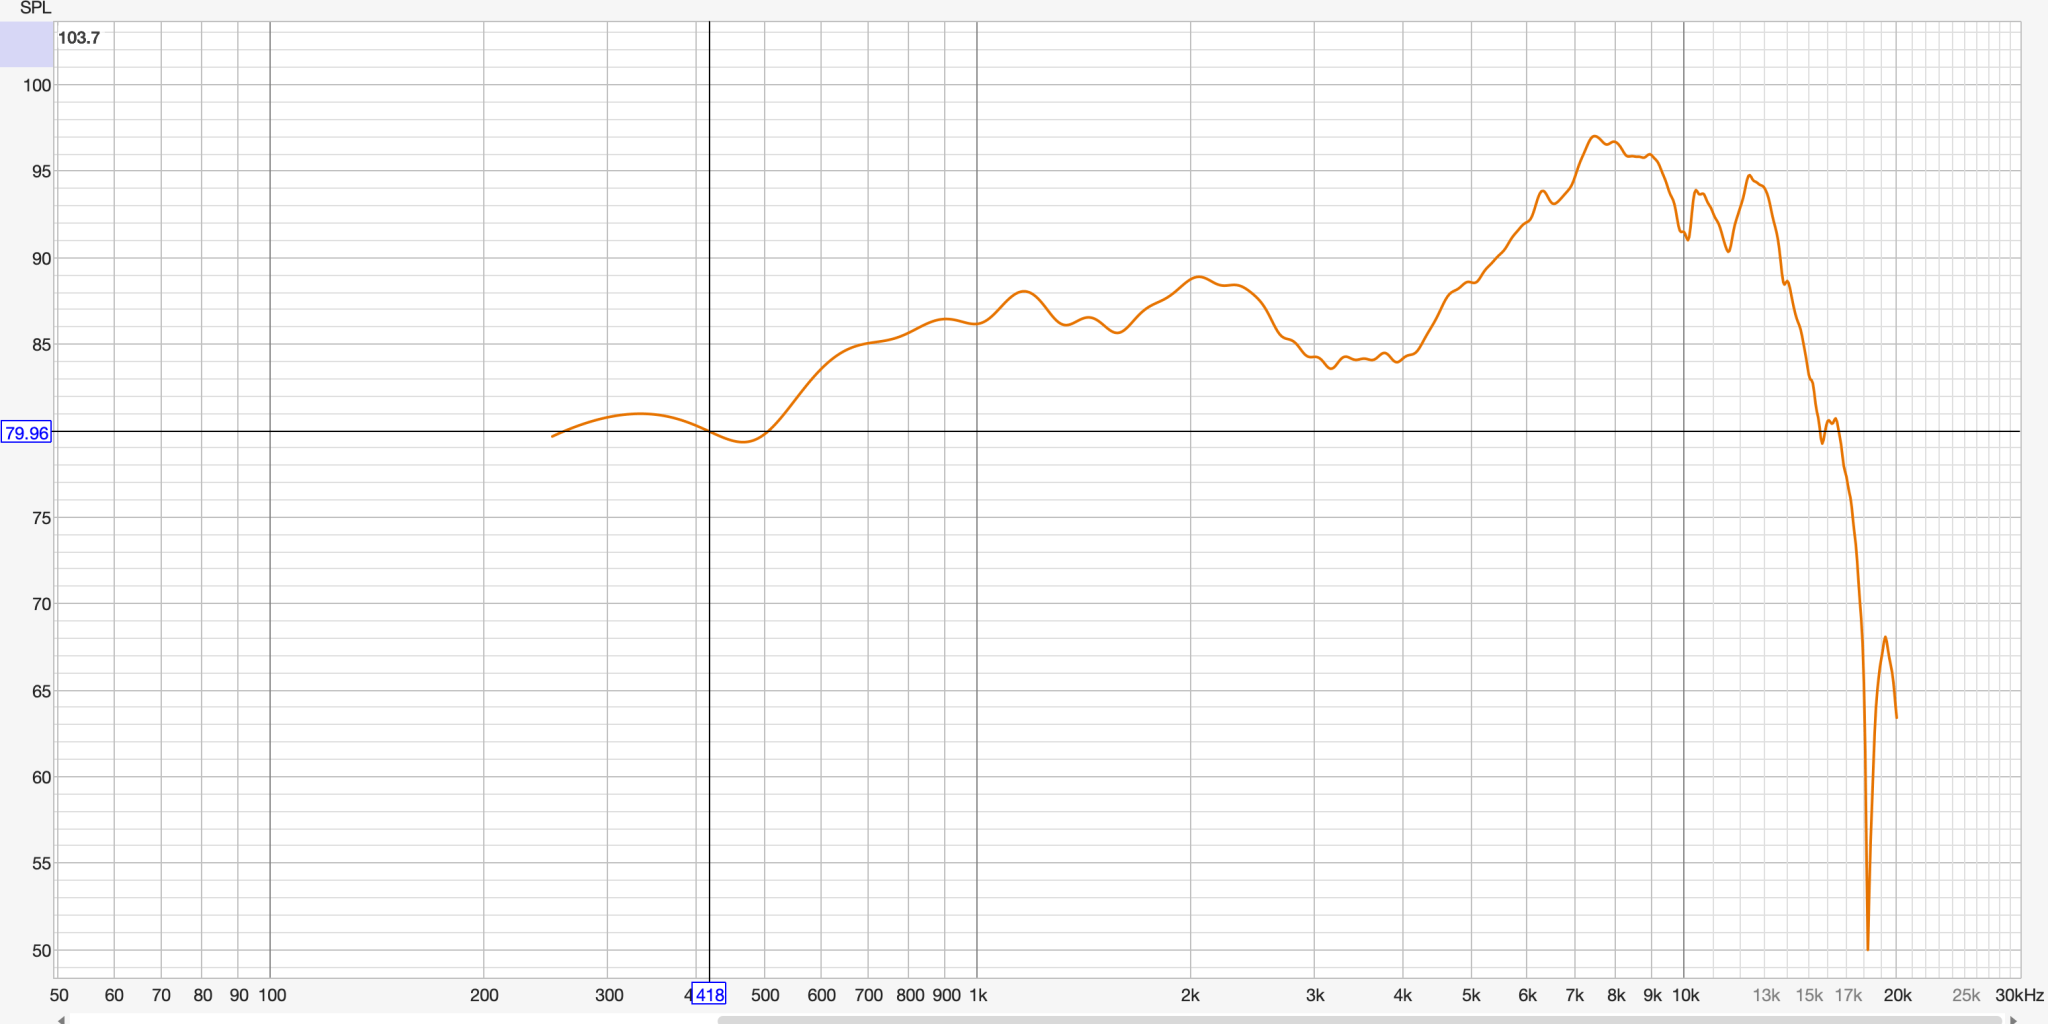Screen dimensions: 2048x1024
Task: Click the 418 cursor frequency readout
Action: (709, 994)
